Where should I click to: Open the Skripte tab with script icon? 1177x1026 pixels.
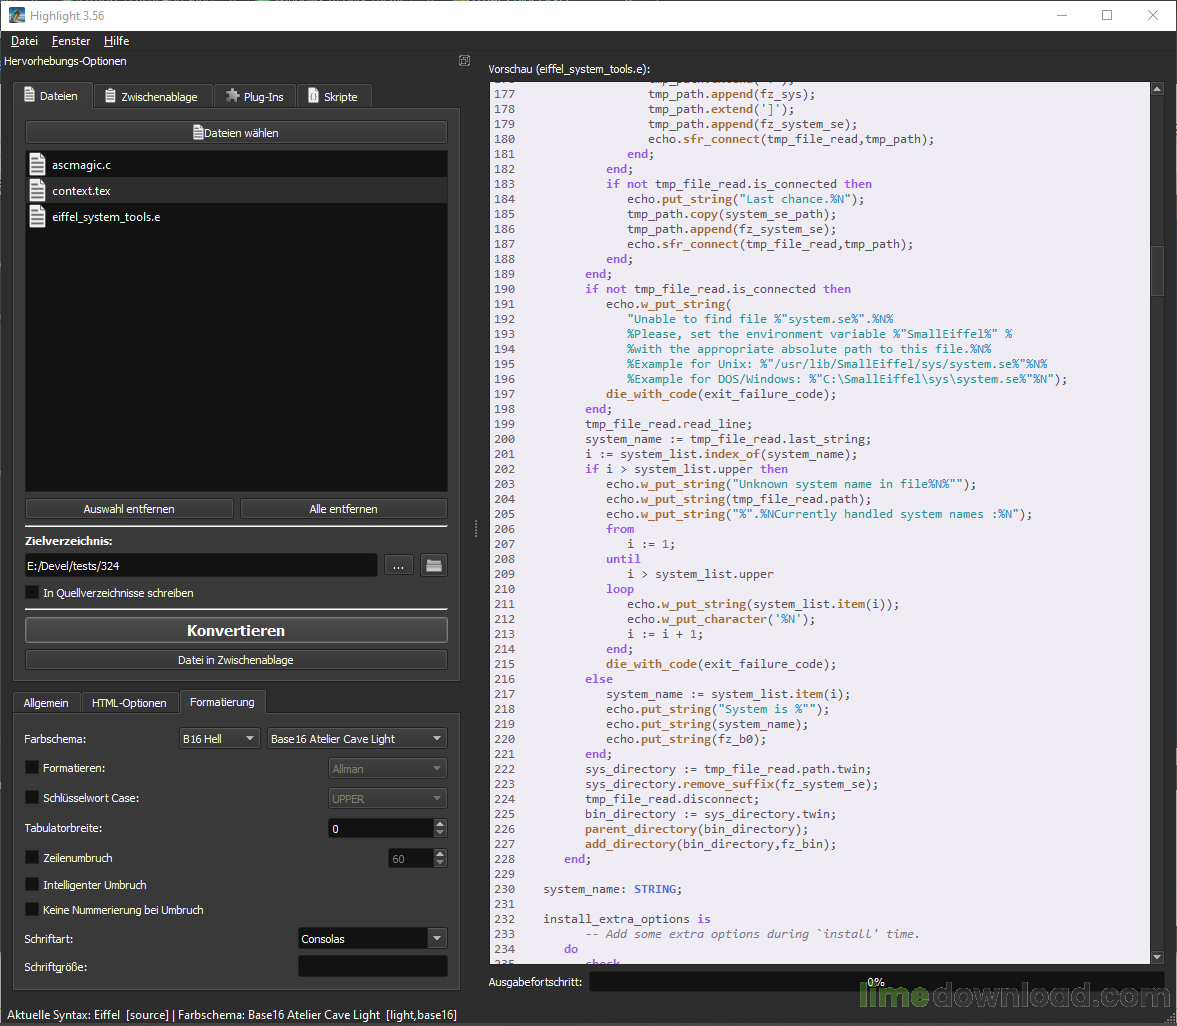pyautogui.click(x=332, y=97)
